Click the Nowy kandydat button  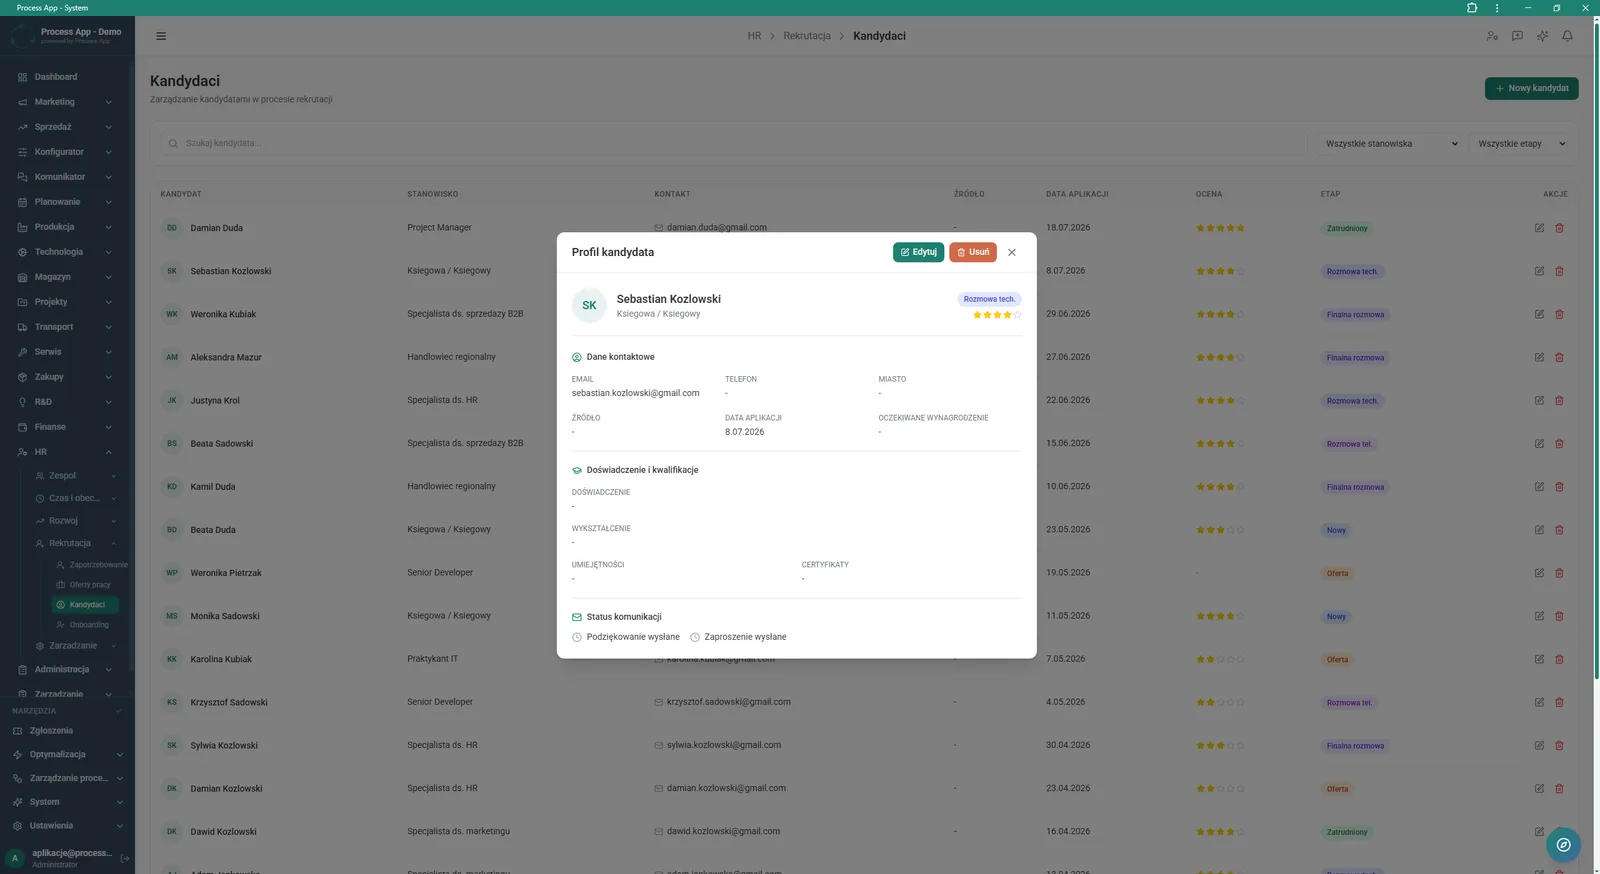(x=1531, y=88)
